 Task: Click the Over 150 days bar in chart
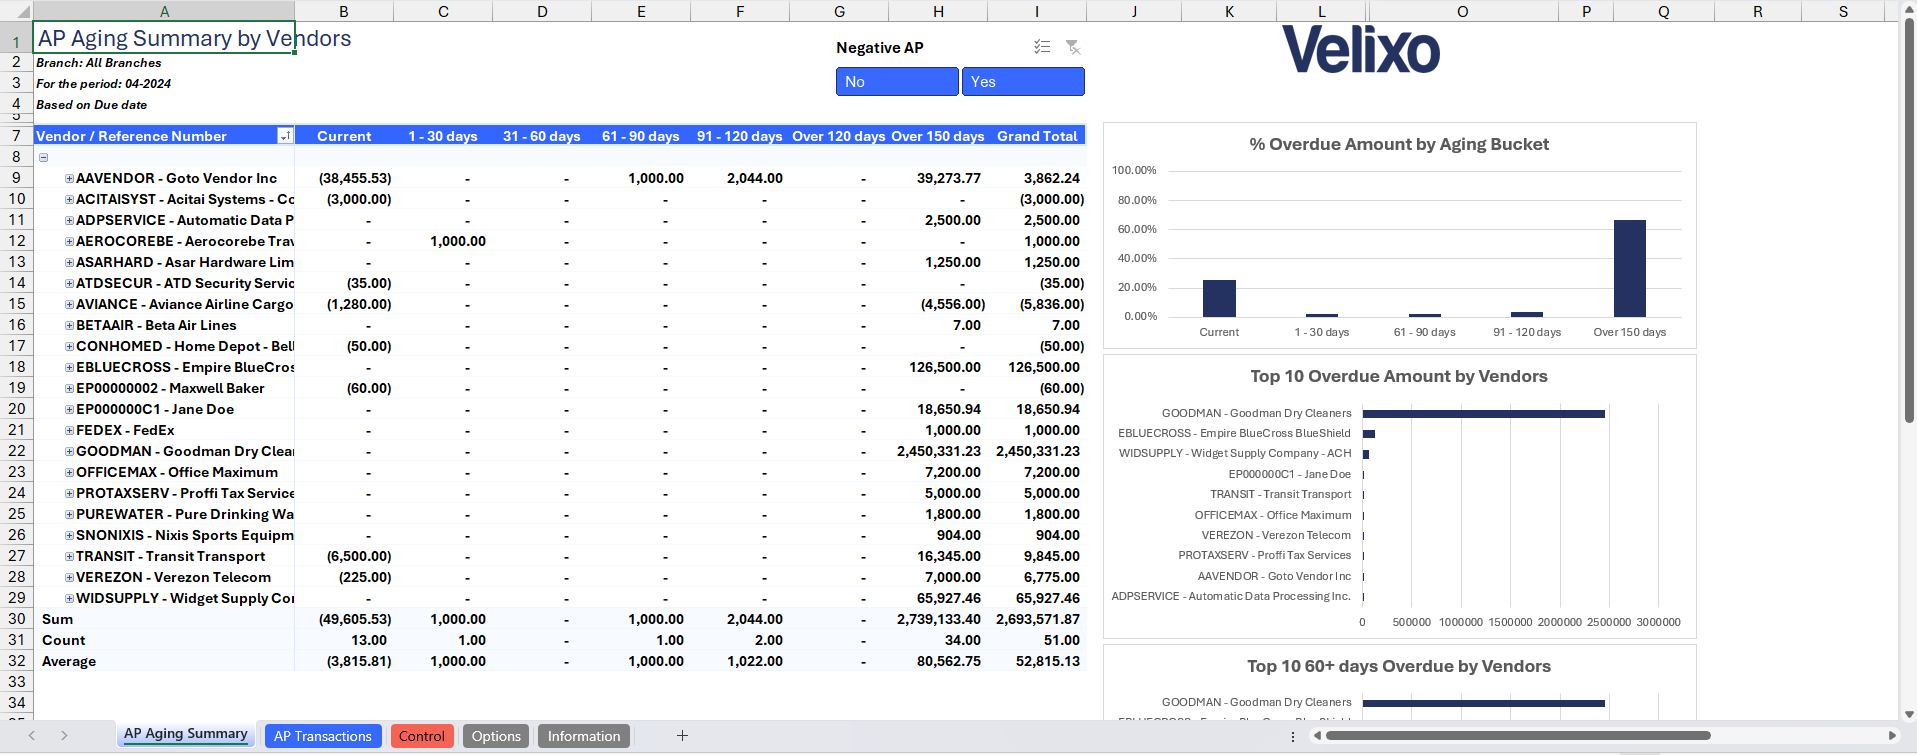[1629, 268]
